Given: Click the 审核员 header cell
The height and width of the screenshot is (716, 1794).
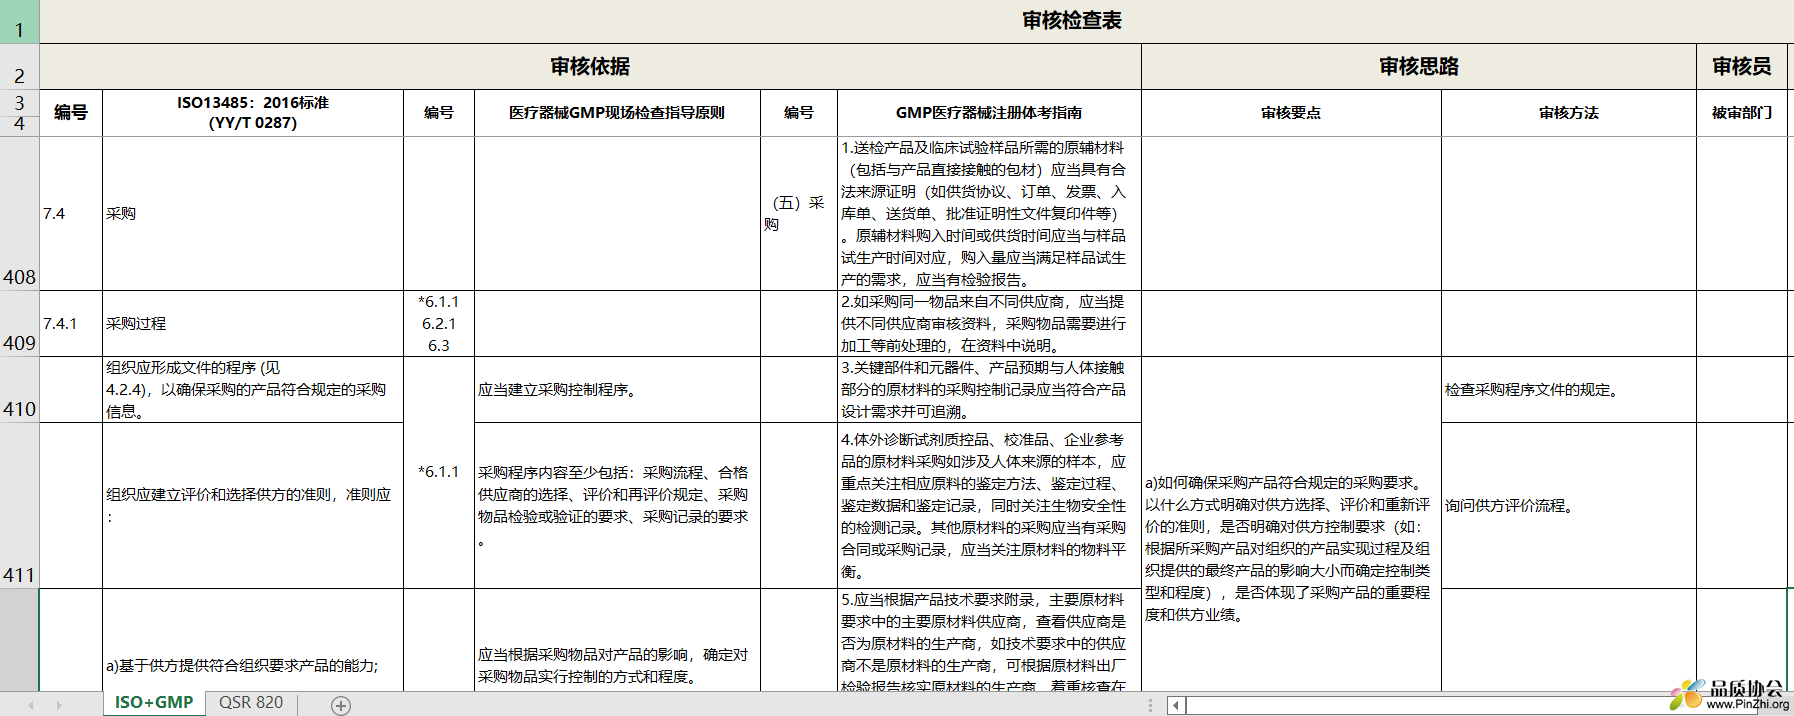Looking at the screenshot, I should pos(1741,67).
